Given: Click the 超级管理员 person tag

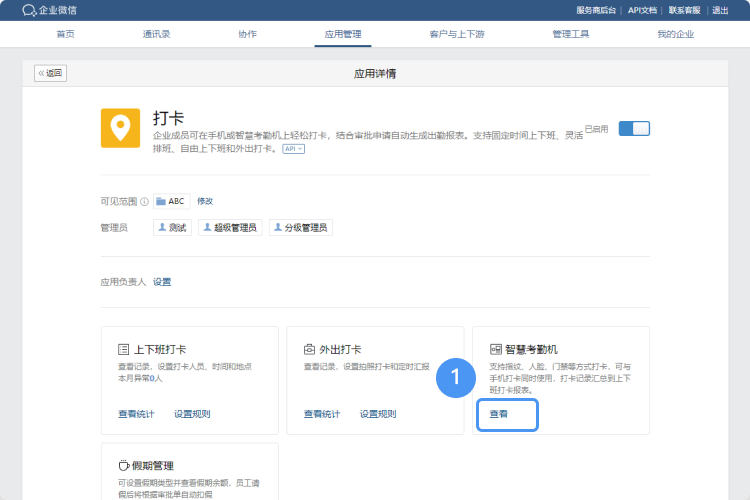Looking at the screenshot, I should point(230,228).
